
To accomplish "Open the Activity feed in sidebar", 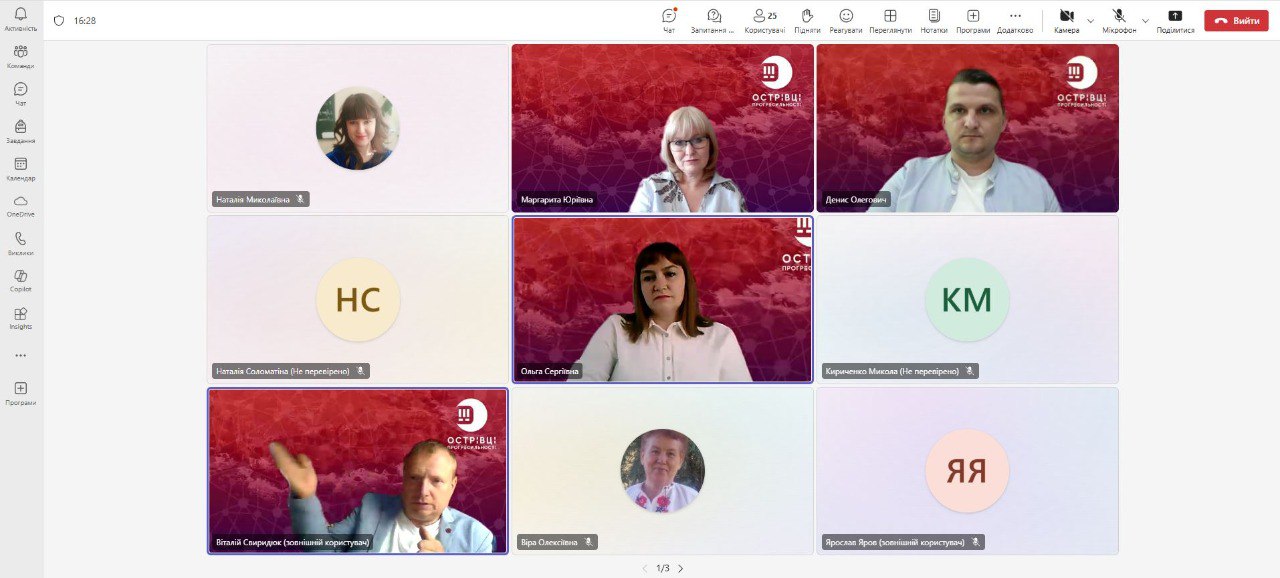I will click(21, 19).
